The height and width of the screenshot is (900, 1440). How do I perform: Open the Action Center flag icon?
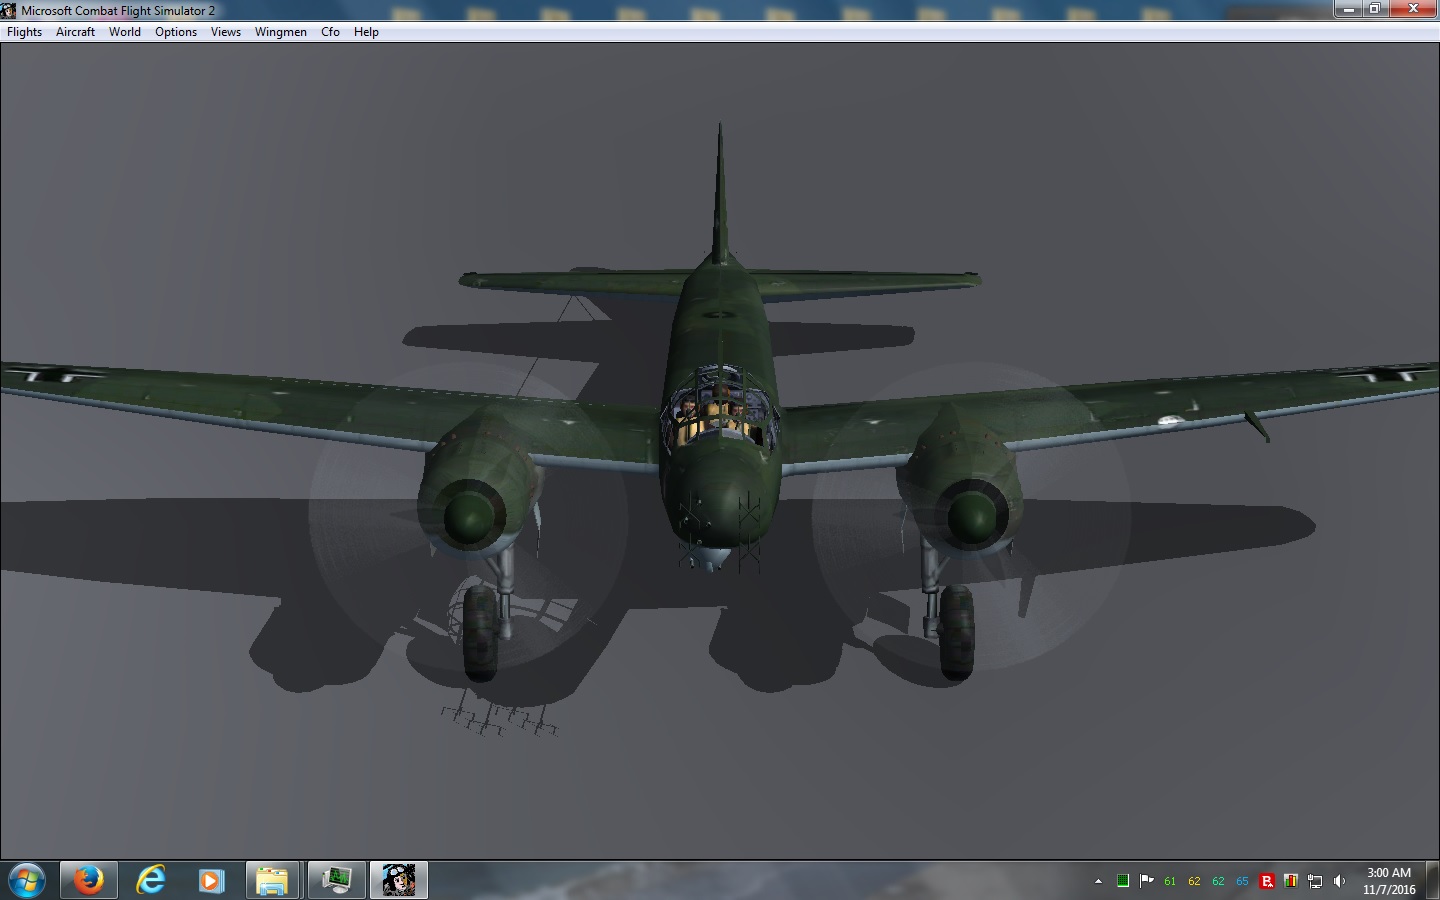[x=1146, y=881]
